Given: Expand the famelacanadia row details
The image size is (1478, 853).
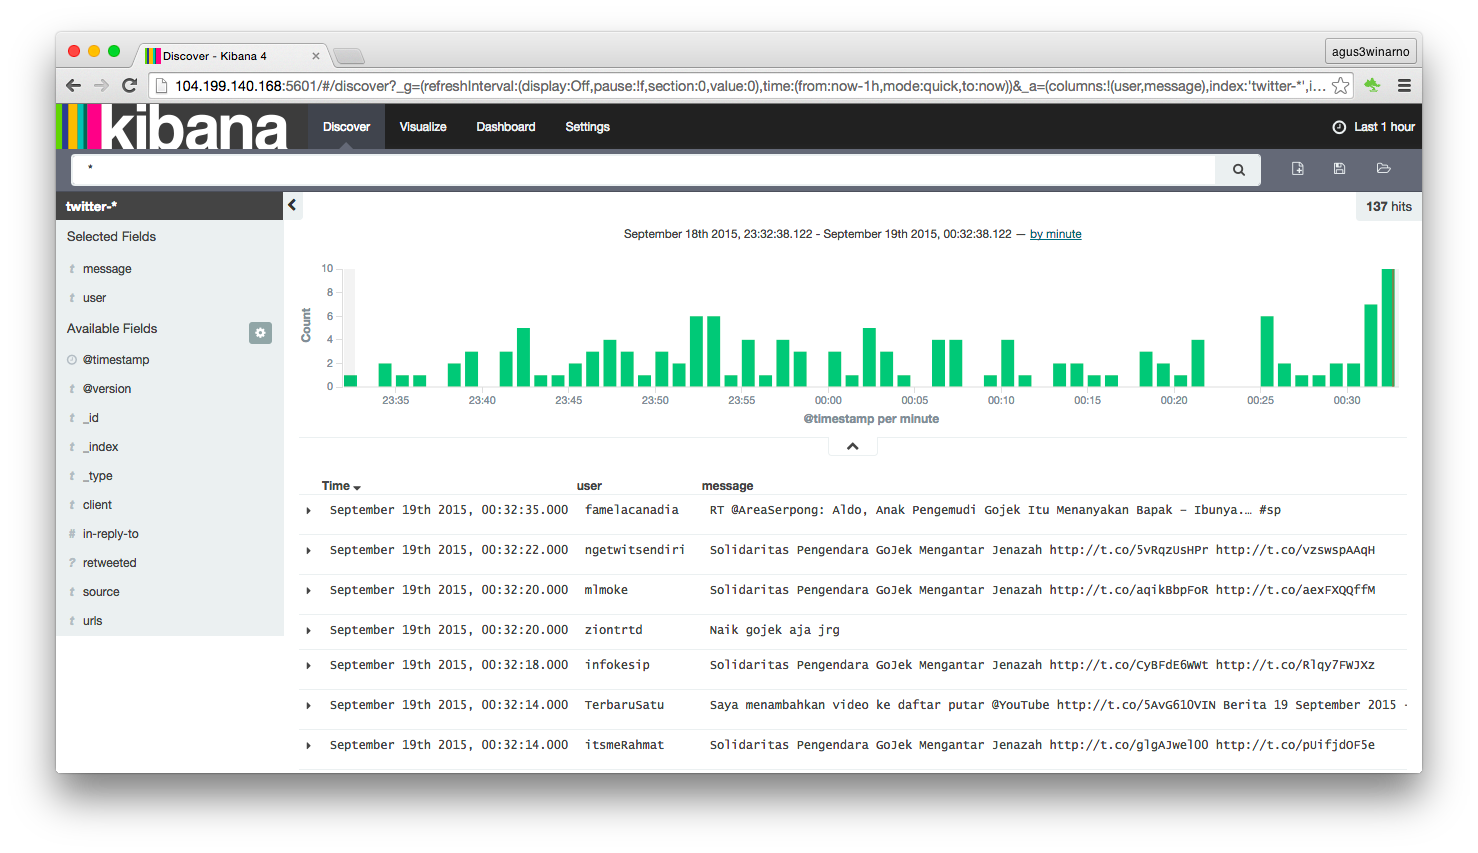Looking at the screenshot, I should [x=308, y=511].
